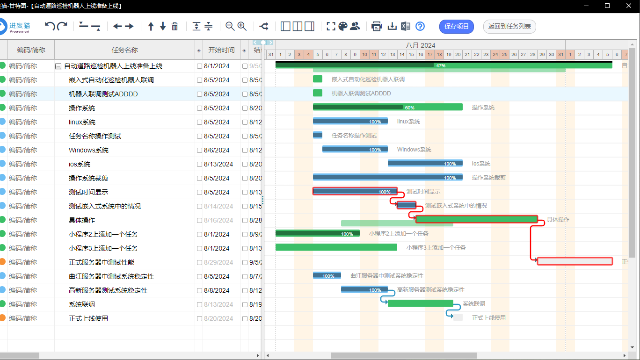Image resolution: width=640 pixels, height=360 pixels.
Task: Tick checkbox beside start date 8/20/2024
Action: pos(200,318)
